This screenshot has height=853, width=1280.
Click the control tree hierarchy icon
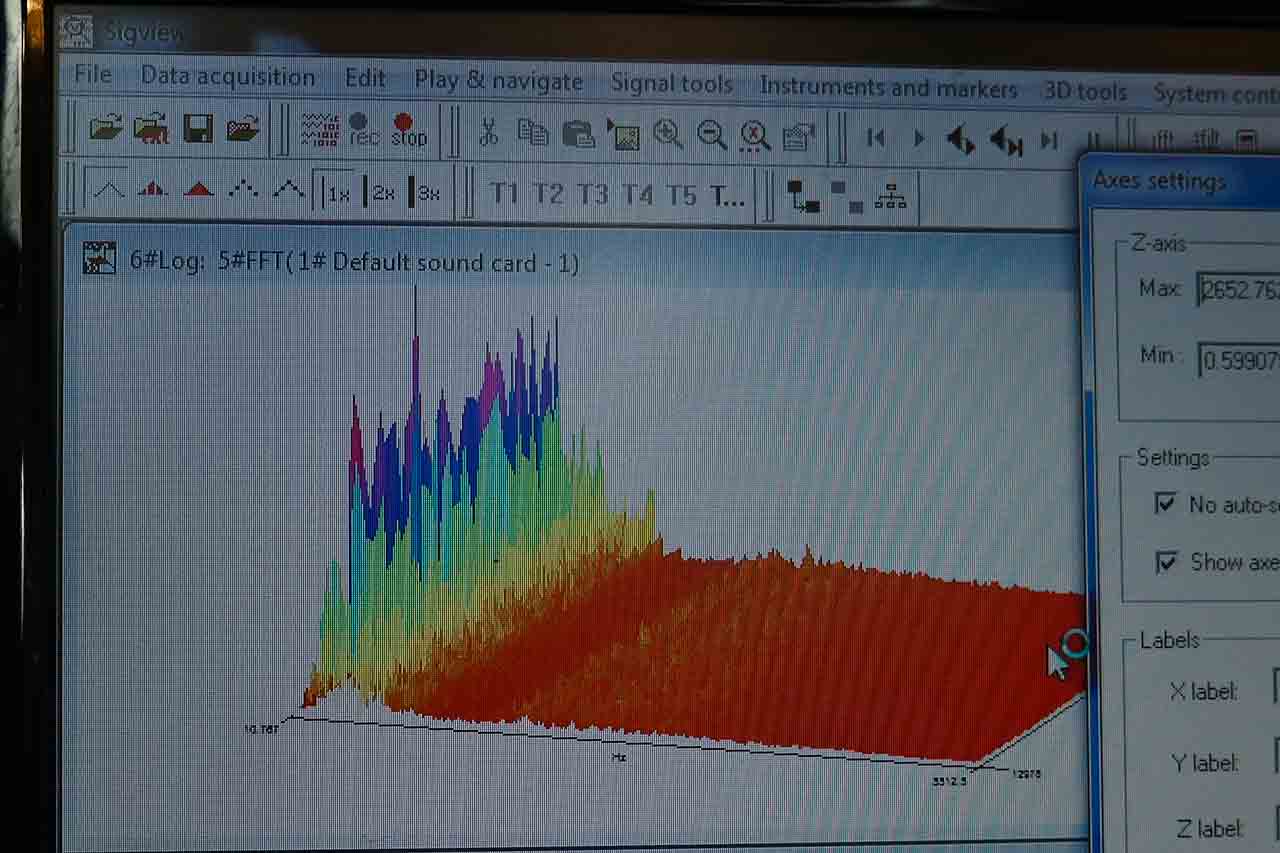coord(890,196)
